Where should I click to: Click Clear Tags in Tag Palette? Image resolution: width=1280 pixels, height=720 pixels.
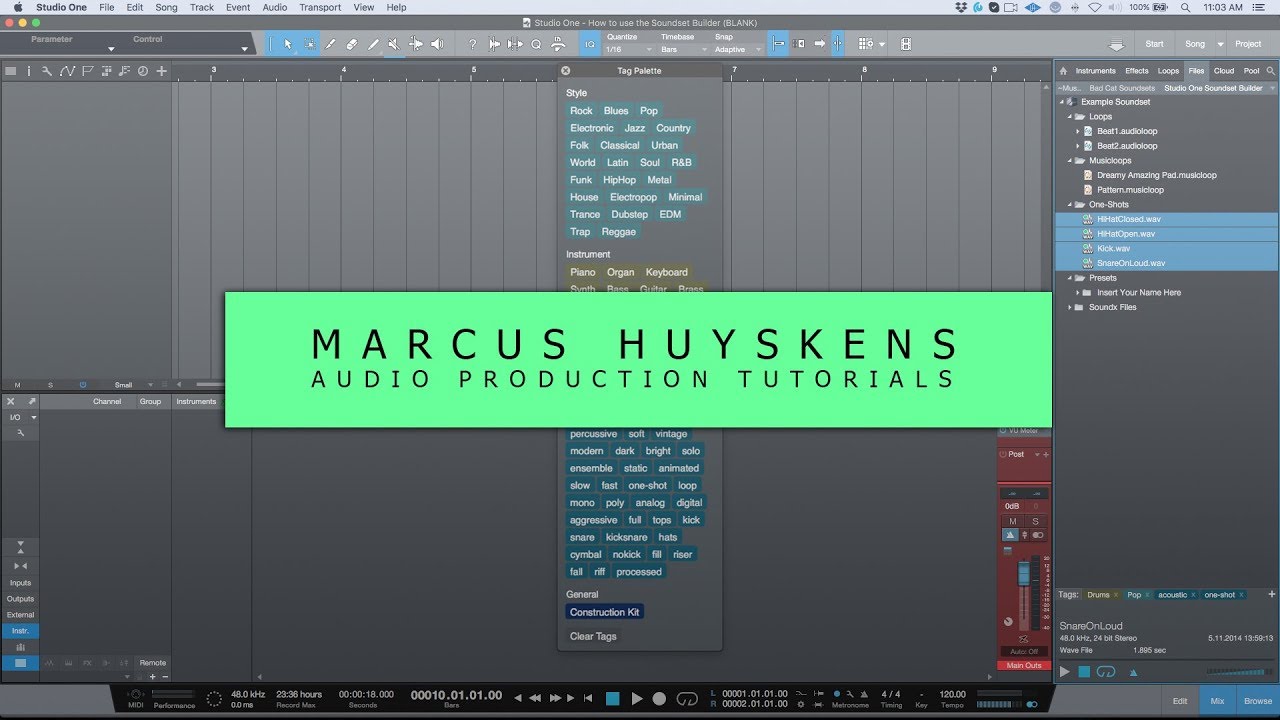coord(593,636)
